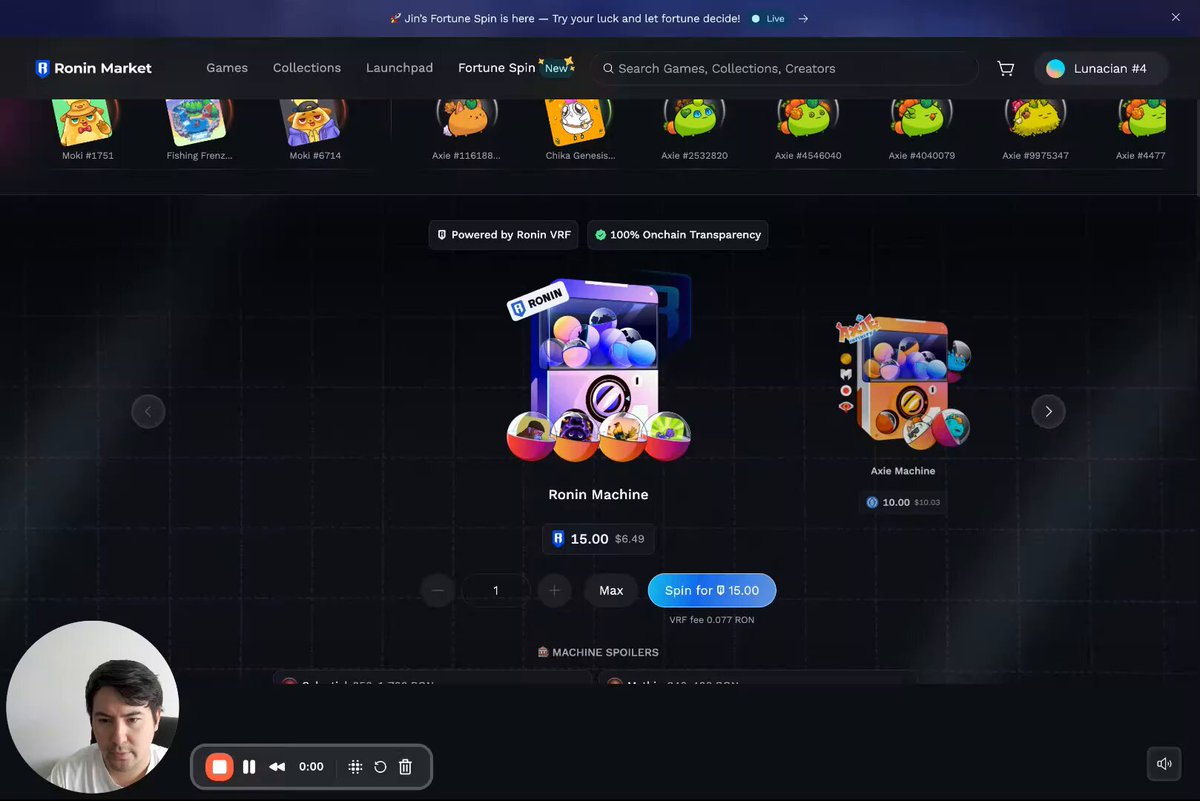1200x801 pixels.
Task: Open Moki #1751 thumbnail
Action: click(x=86, y=121)
